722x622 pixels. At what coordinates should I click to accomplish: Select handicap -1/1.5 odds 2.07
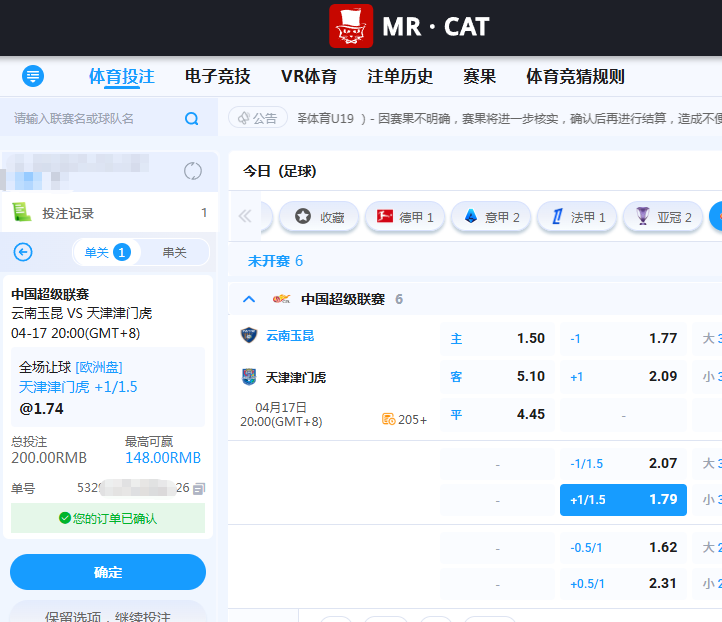[x=623, y=463]
